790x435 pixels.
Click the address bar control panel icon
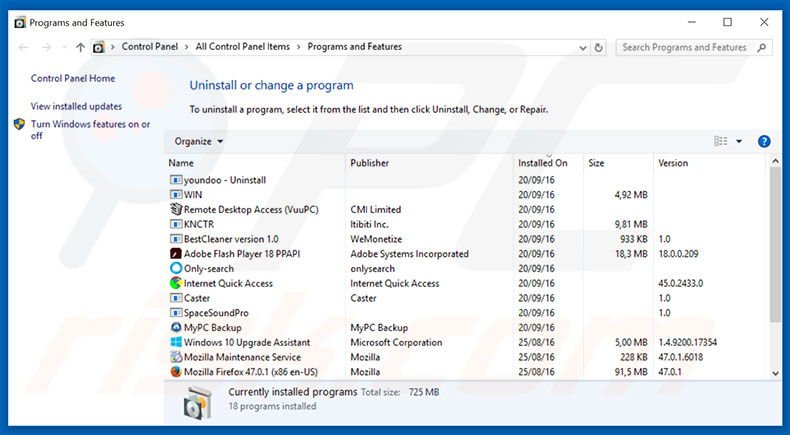(99, 47)
